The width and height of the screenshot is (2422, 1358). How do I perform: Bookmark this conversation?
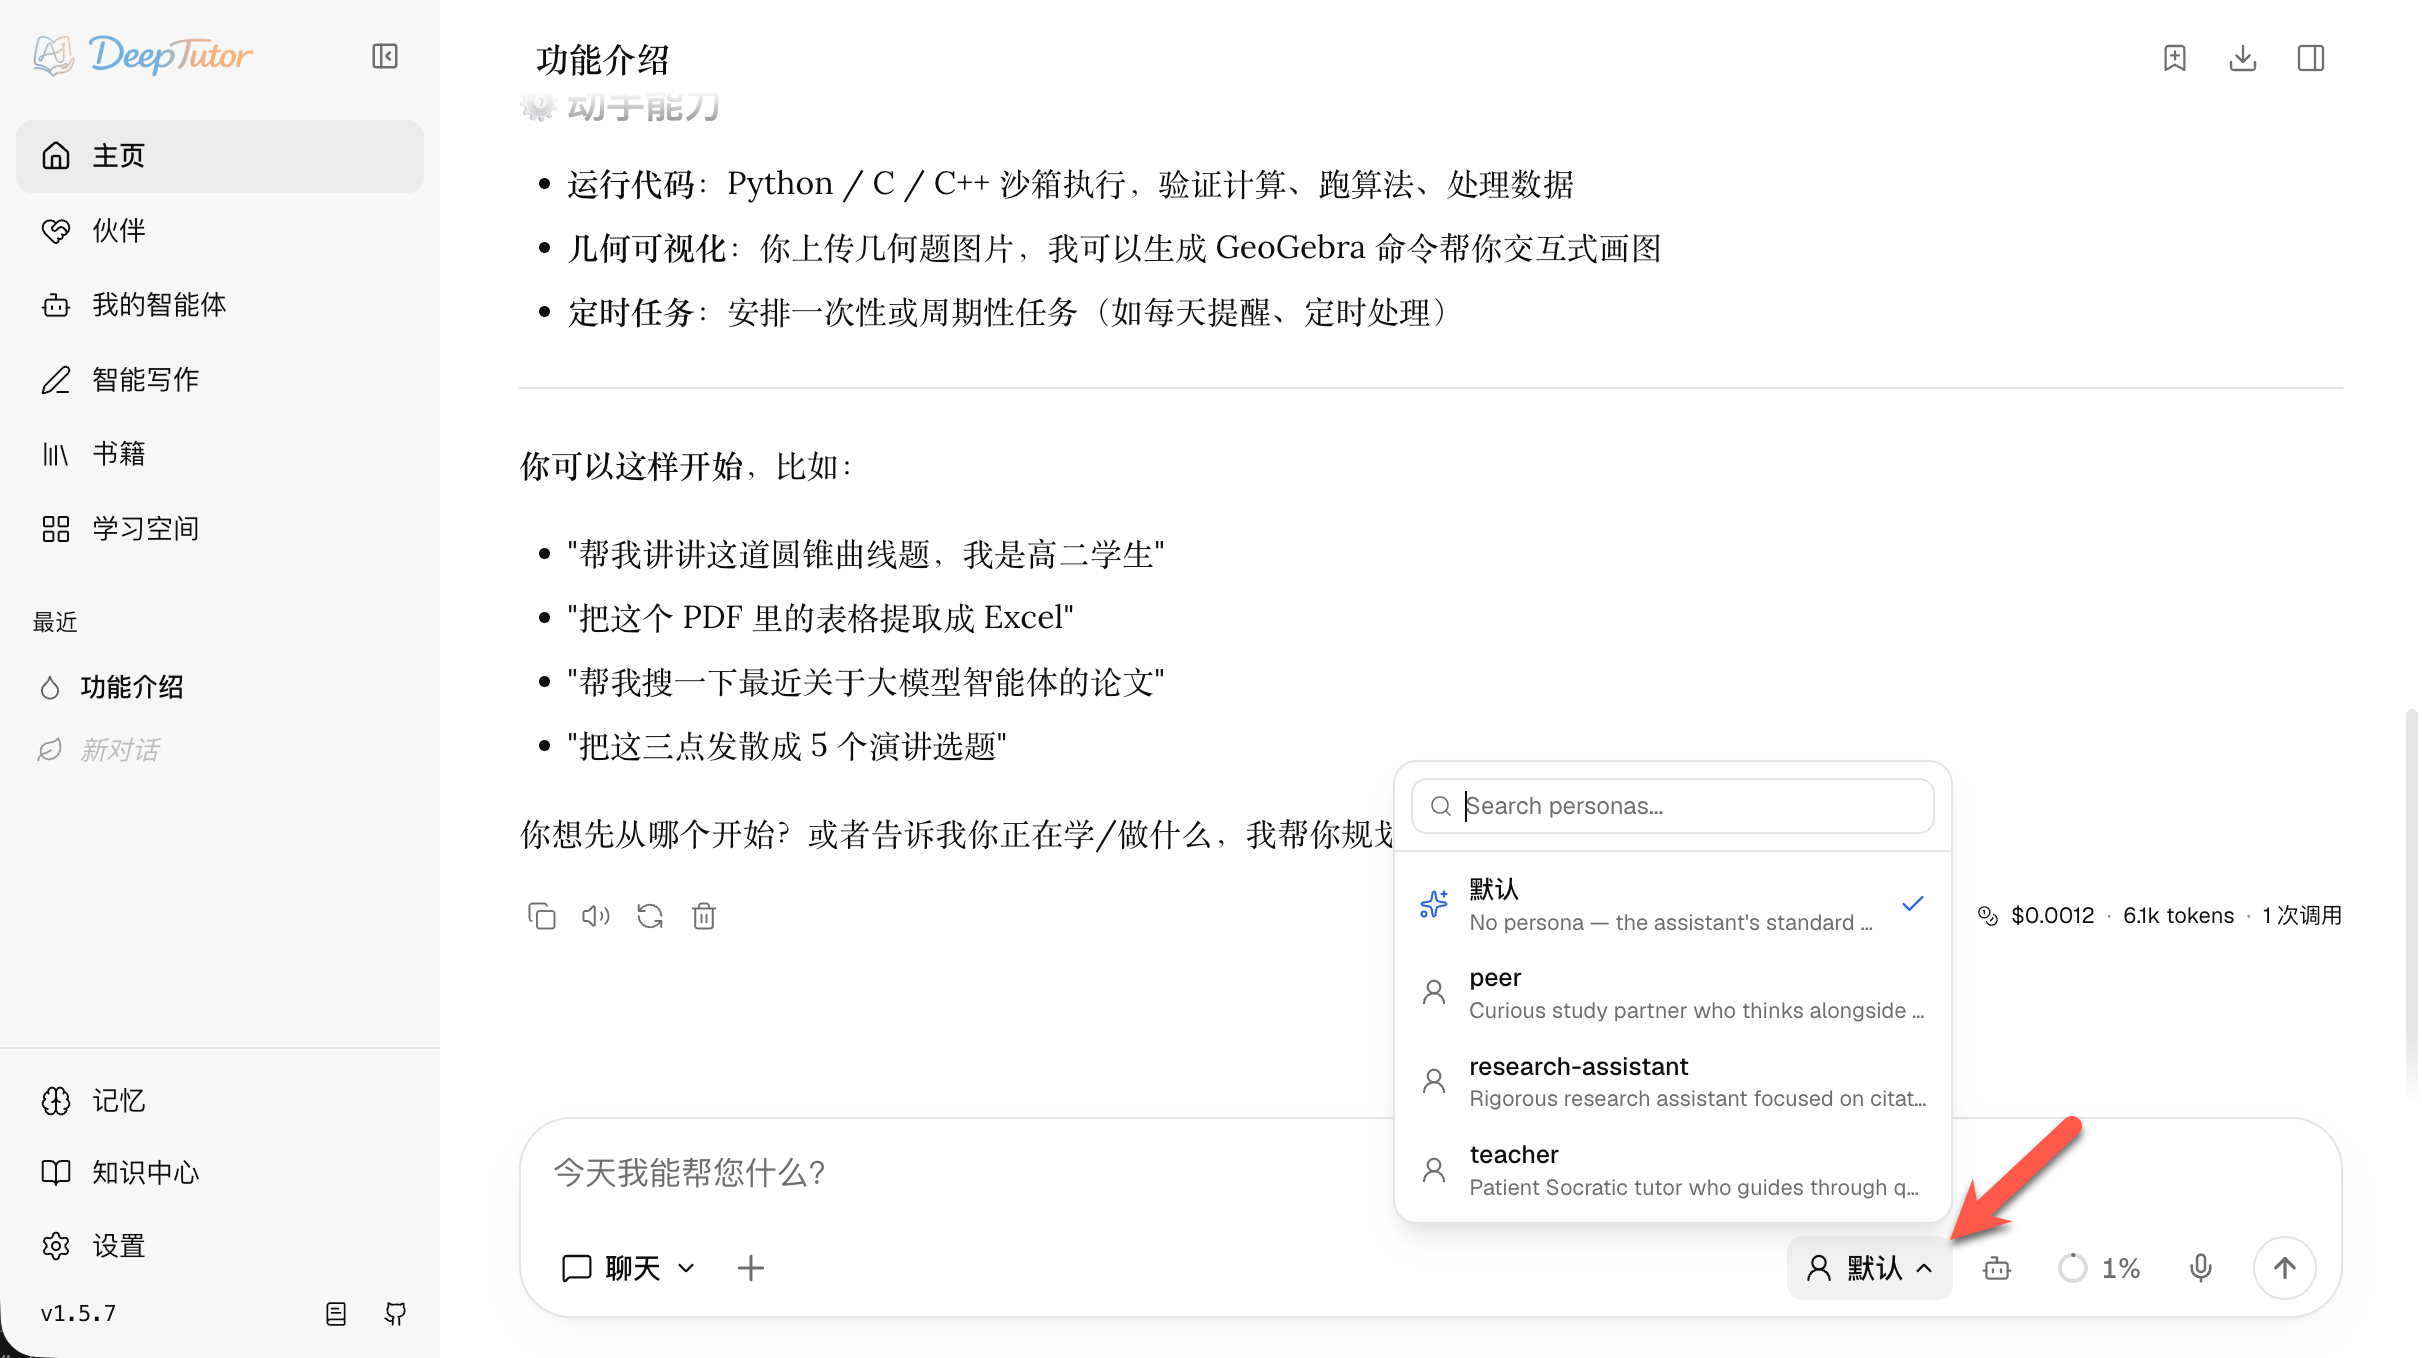[2174, 58]
